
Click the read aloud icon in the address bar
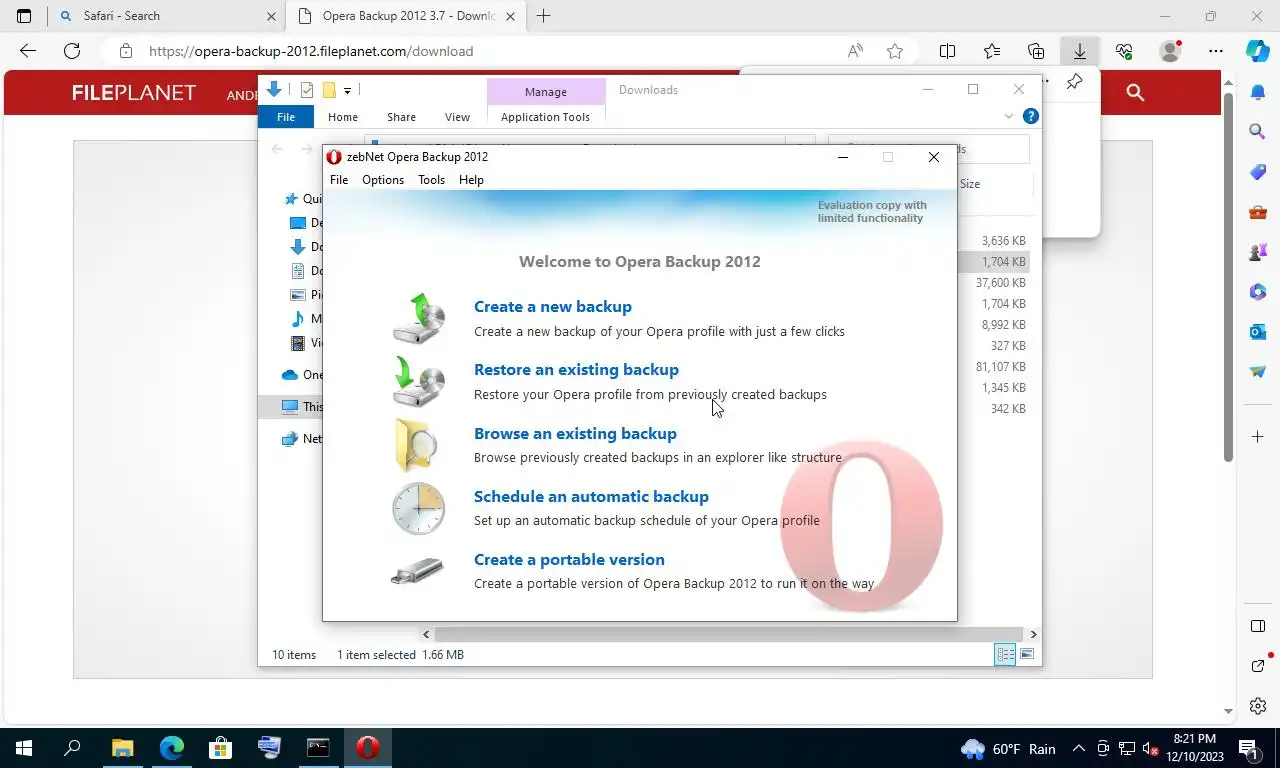click(x=855, y=51)
